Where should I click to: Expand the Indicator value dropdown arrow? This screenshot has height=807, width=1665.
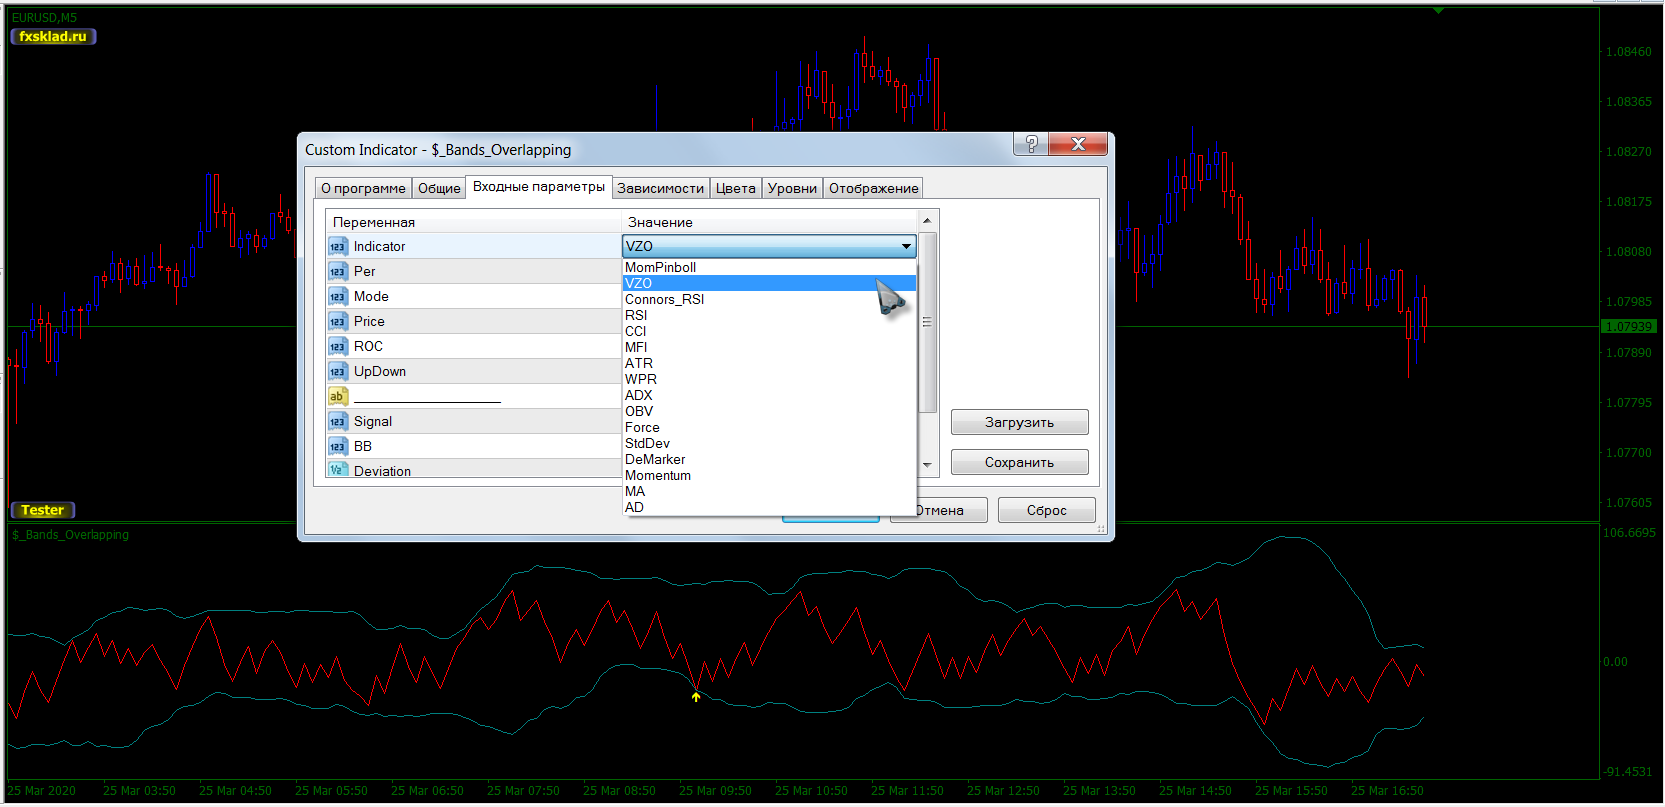906,246
